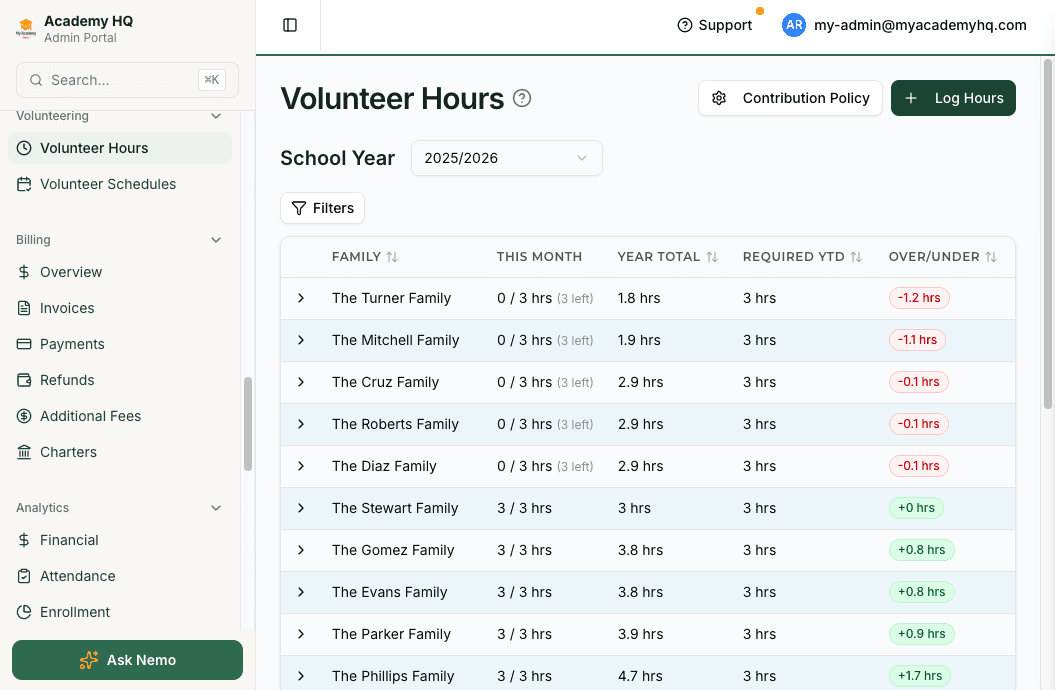Click the plus icon in Log Hours
The width and height of the screenshot is (1055, 690).
click(910, 98)
